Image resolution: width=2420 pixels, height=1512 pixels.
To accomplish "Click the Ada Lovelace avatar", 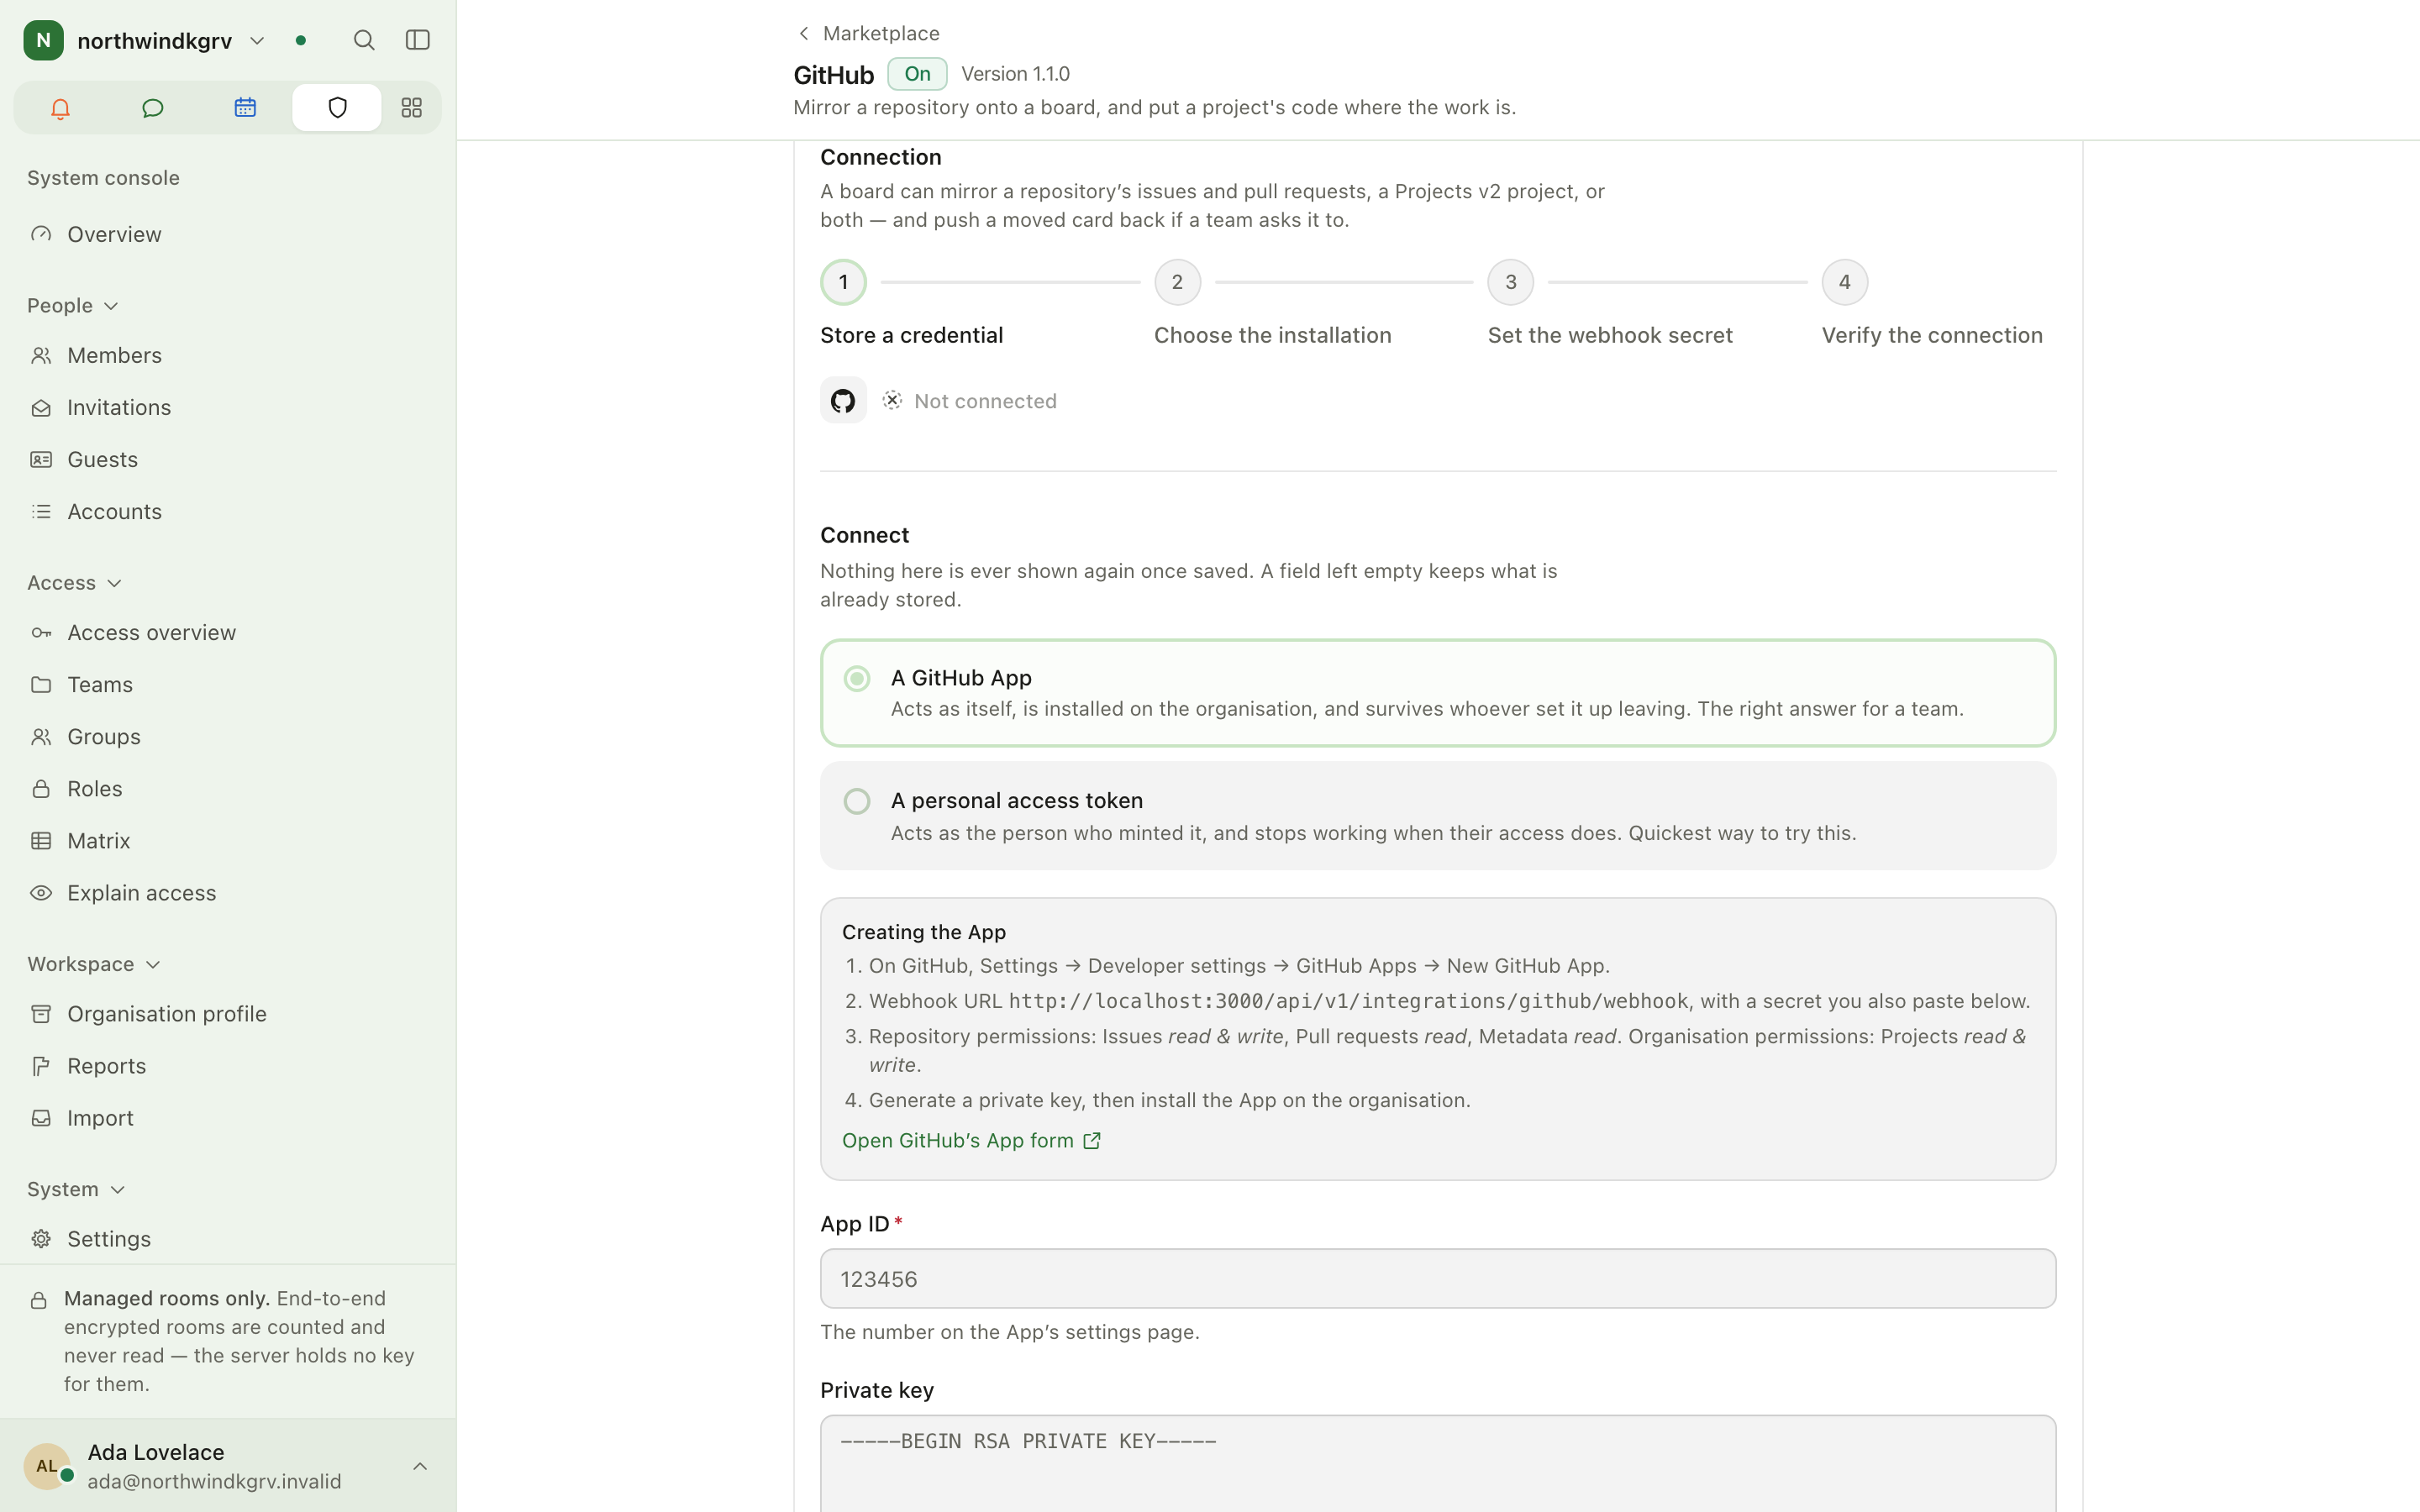I will coord(47,1466).
